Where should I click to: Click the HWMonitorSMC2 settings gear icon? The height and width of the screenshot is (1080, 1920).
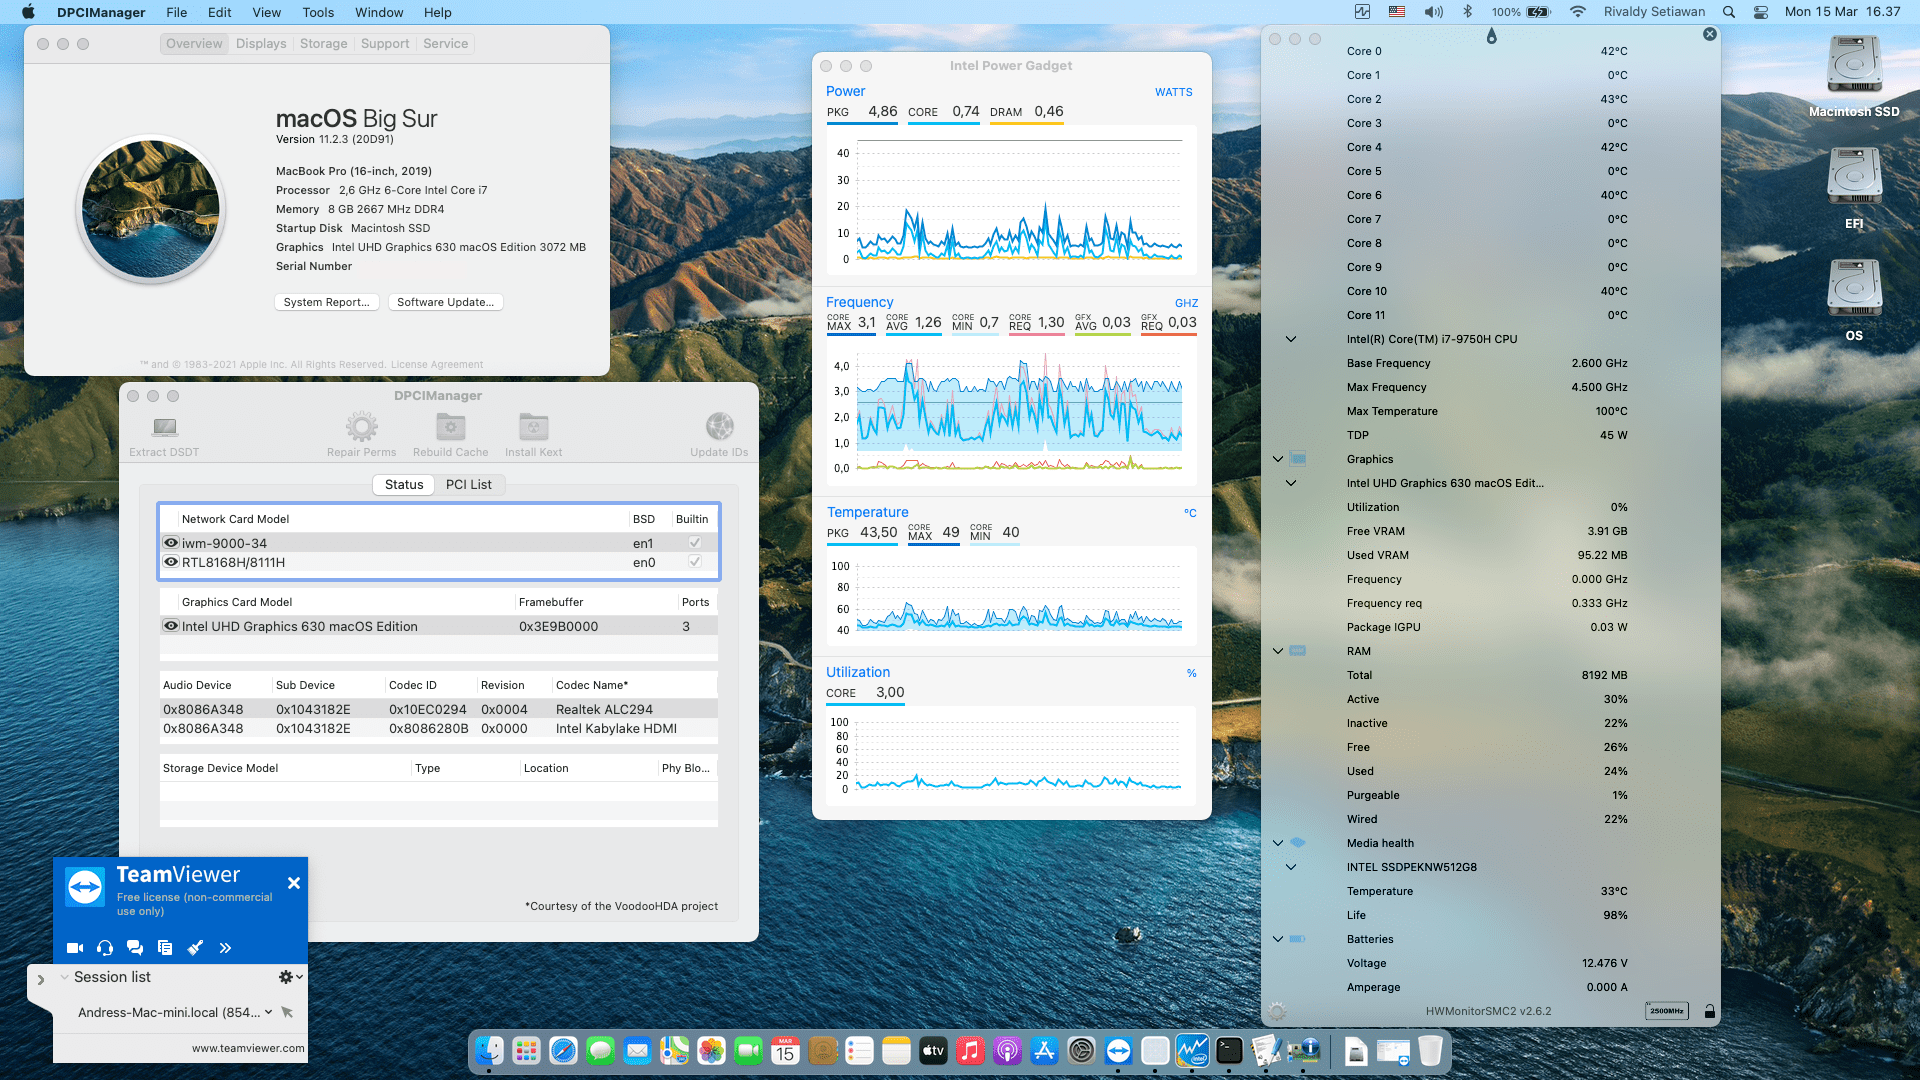[x=1277, y=1011]
